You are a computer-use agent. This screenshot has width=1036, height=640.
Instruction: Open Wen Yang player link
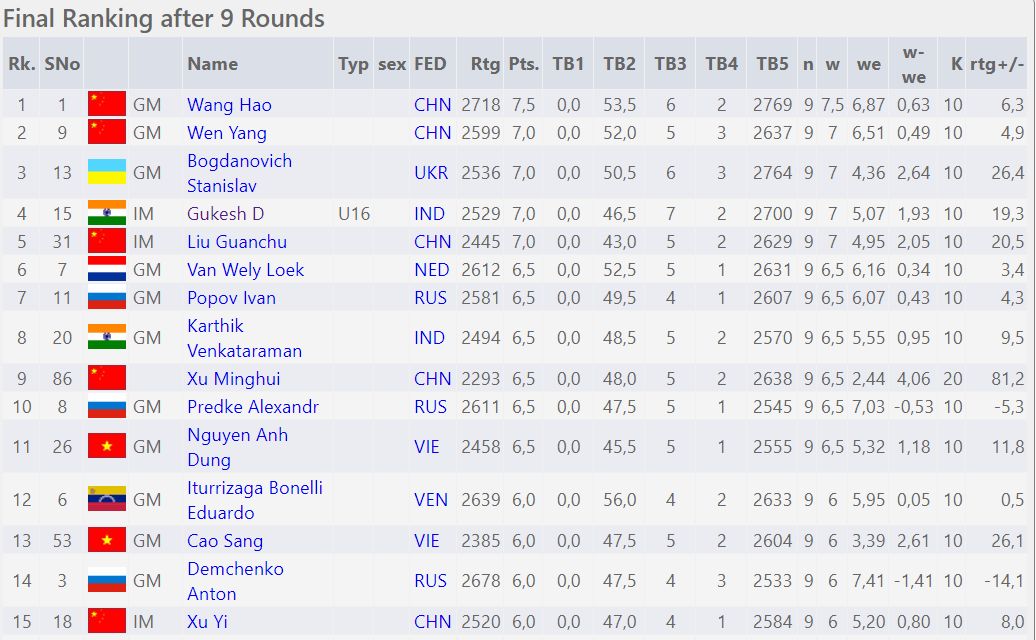click(227, 133)
